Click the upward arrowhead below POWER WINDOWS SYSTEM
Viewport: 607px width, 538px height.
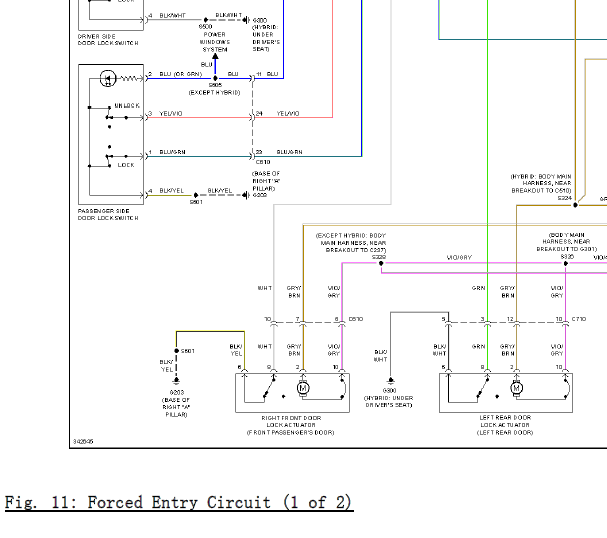click(215, 57)
